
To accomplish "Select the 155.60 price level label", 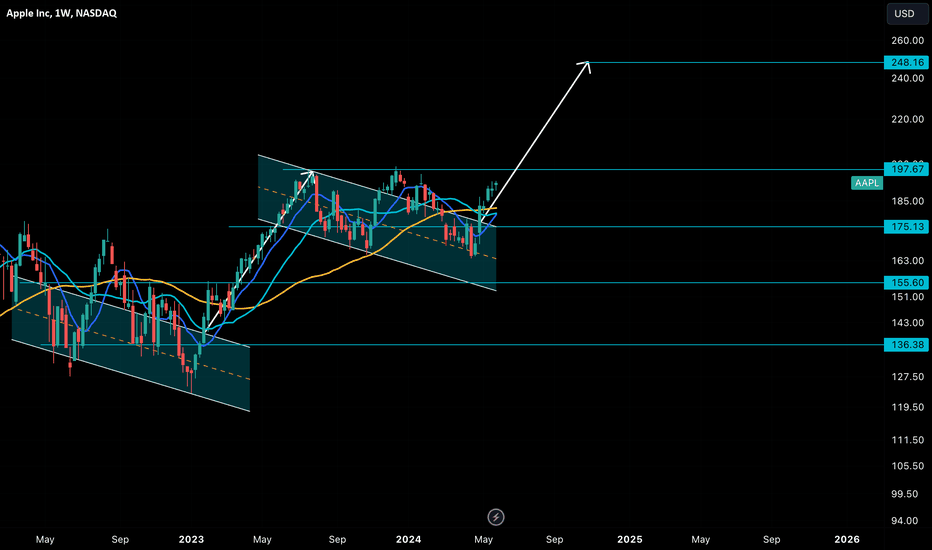I will pos(906,282).
